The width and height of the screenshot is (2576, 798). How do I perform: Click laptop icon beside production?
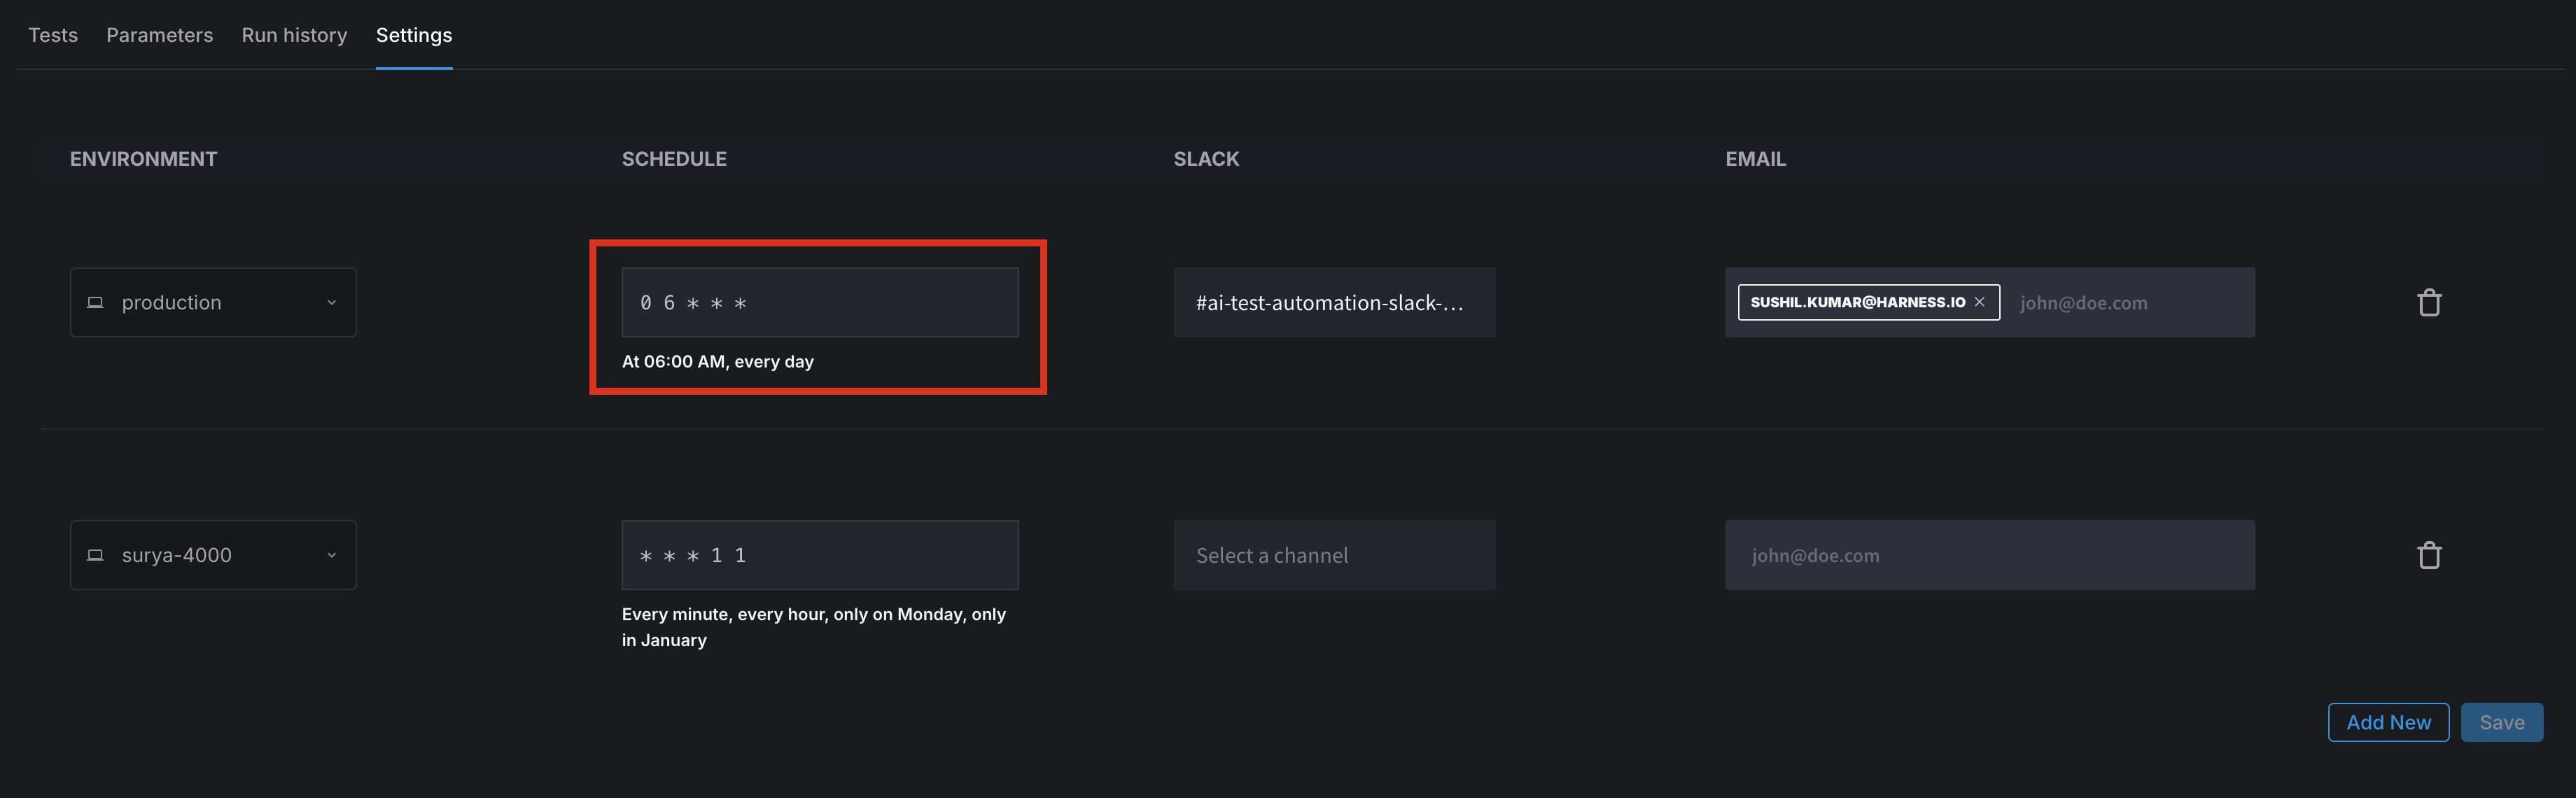point(95,302)
